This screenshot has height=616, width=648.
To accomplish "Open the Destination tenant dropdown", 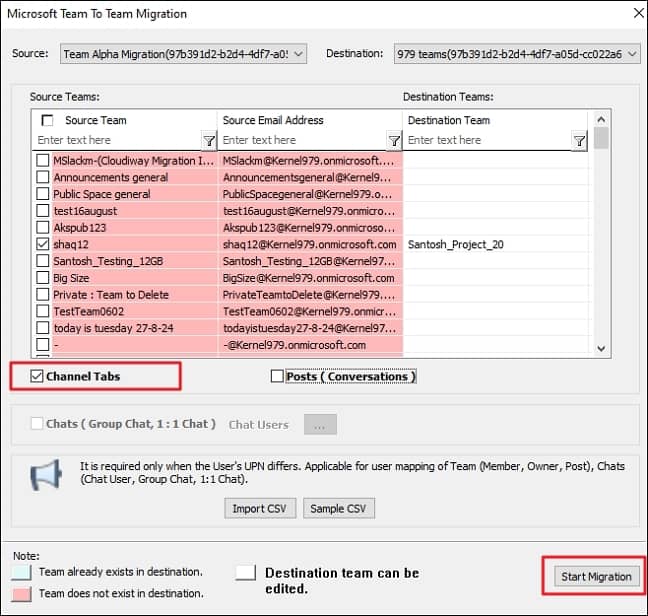I will click(x=517, y=54).
